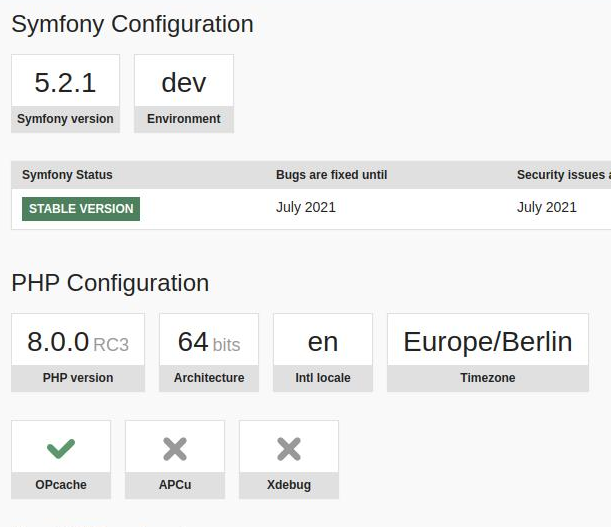Click the Bugs are fixed until header
Screen dimensions: 611x527
[332, 175]
